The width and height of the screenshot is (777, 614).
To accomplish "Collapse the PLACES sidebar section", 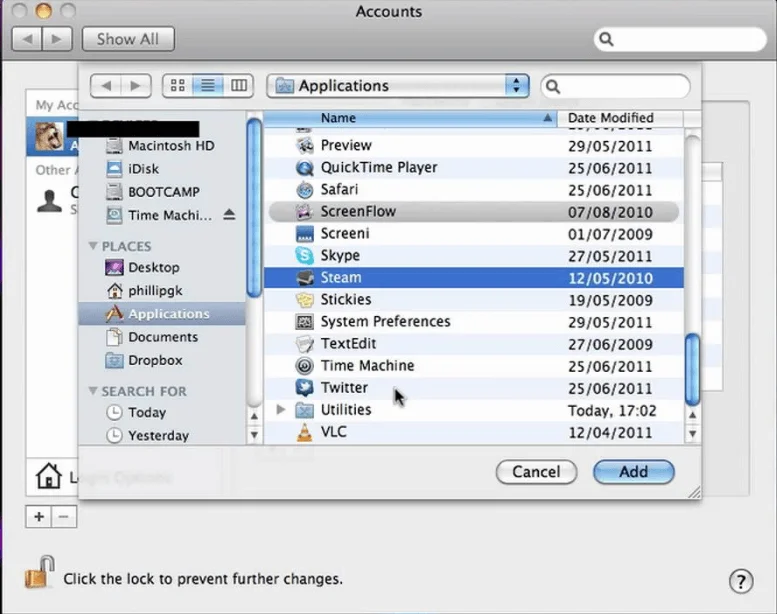I will 94,246.
